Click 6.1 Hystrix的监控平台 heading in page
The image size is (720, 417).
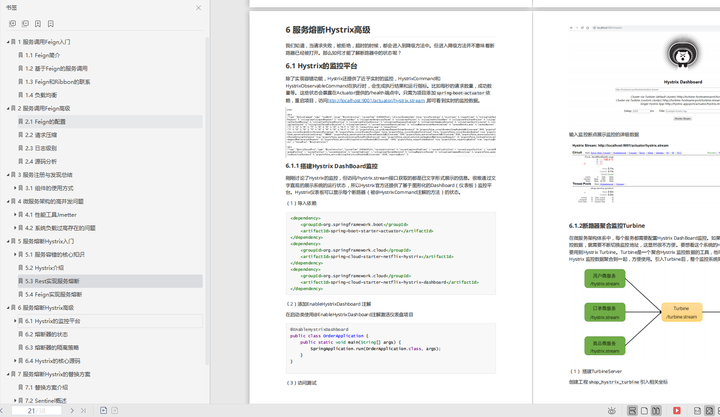321,66
